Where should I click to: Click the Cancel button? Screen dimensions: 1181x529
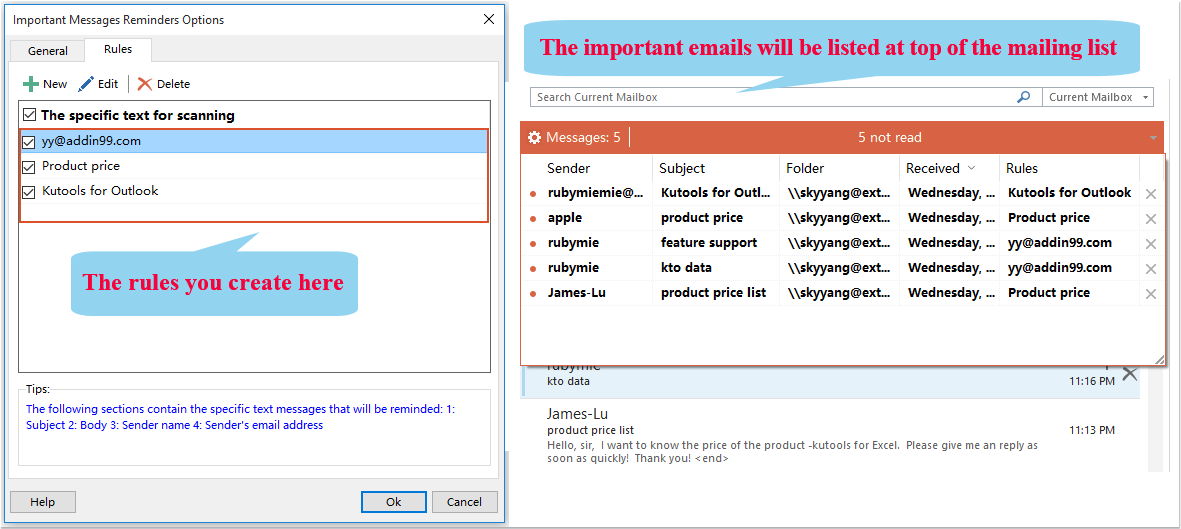click(x=464, y=502)
